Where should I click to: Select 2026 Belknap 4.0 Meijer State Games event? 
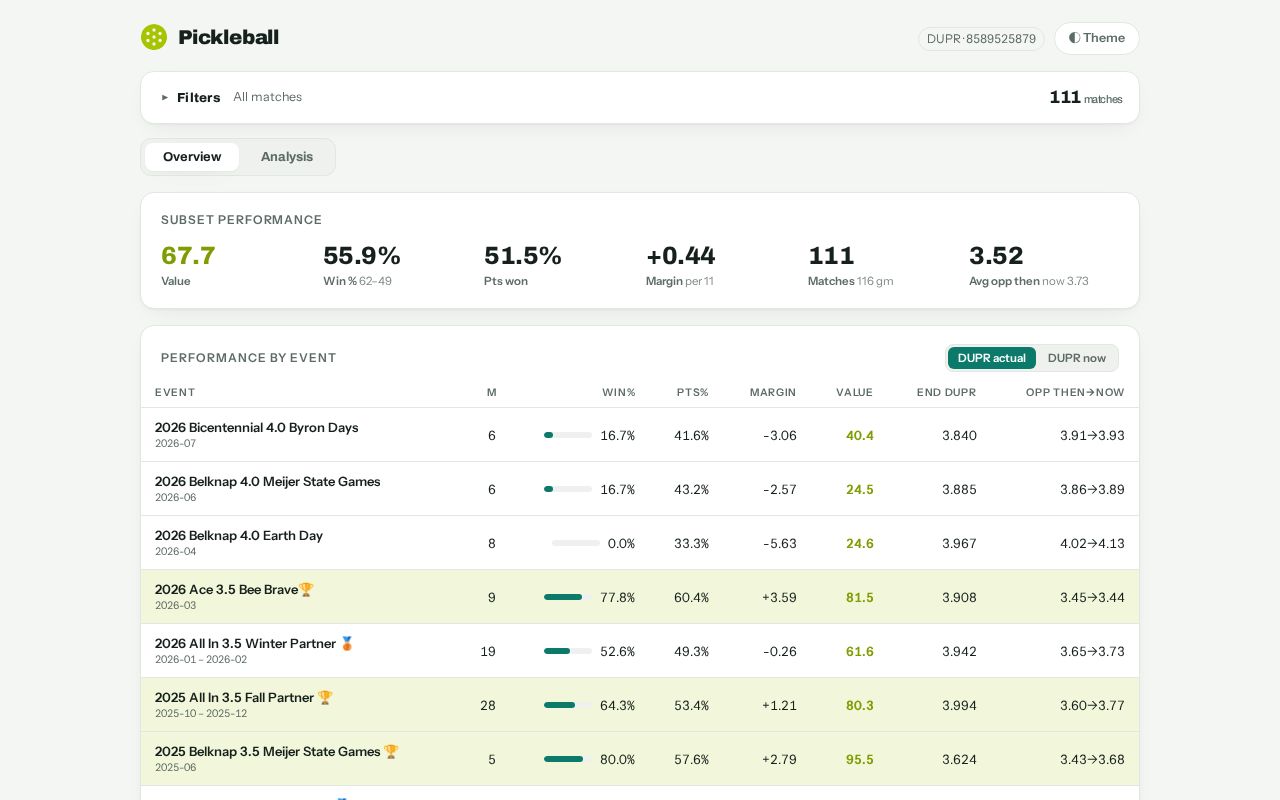[x=640, y=489]
